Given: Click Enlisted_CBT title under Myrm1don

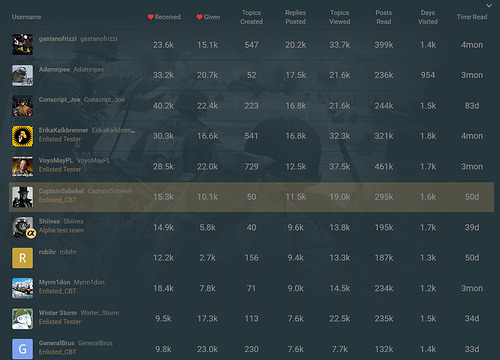Looking at the screenshot, I should click(x=57, y=291).
